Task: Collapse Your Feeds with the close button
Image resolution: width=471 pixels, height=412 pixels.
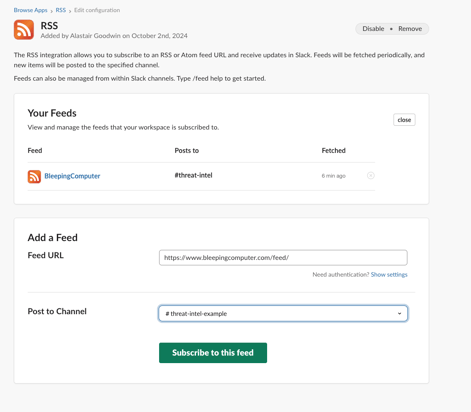Action: click(x=404, y=120)
